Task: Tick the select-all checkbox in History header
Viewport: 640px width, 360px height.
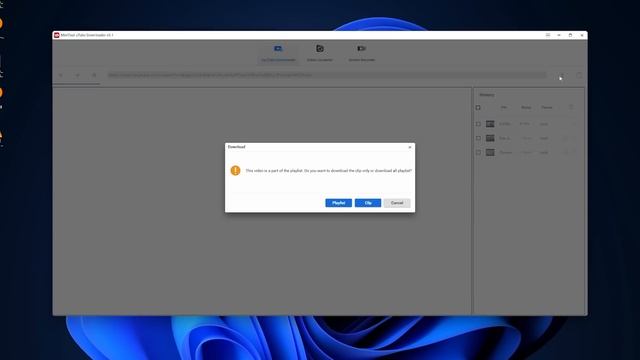Action: coord(478,108)
